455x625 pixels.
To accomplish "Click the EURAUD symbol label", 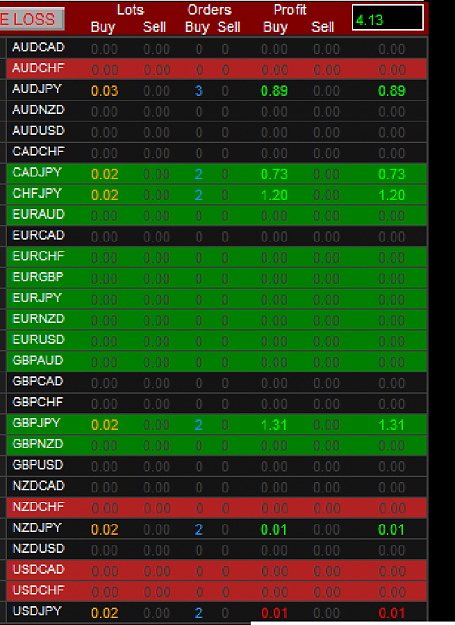I will pos(38,214).
